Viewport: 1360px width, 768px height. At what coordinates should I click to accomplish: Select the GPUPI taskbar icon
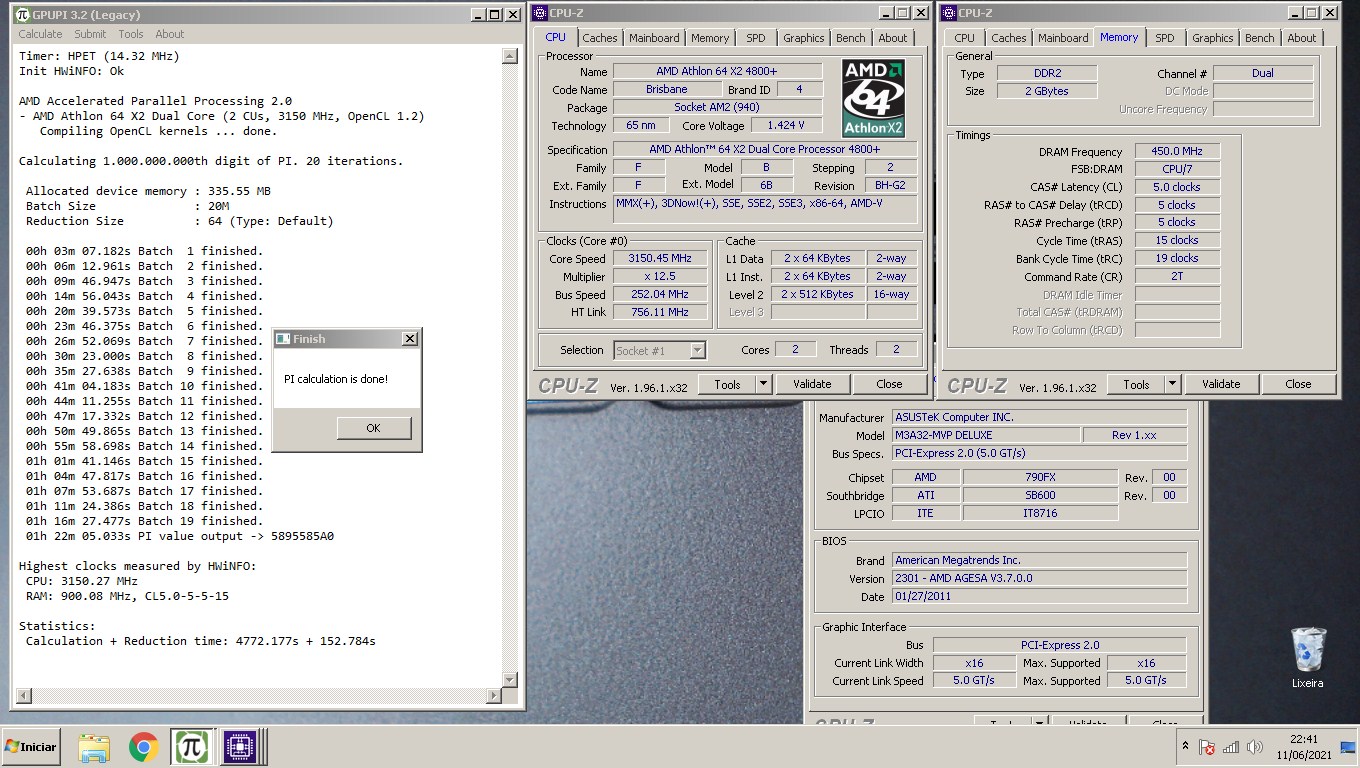(191, 747)
